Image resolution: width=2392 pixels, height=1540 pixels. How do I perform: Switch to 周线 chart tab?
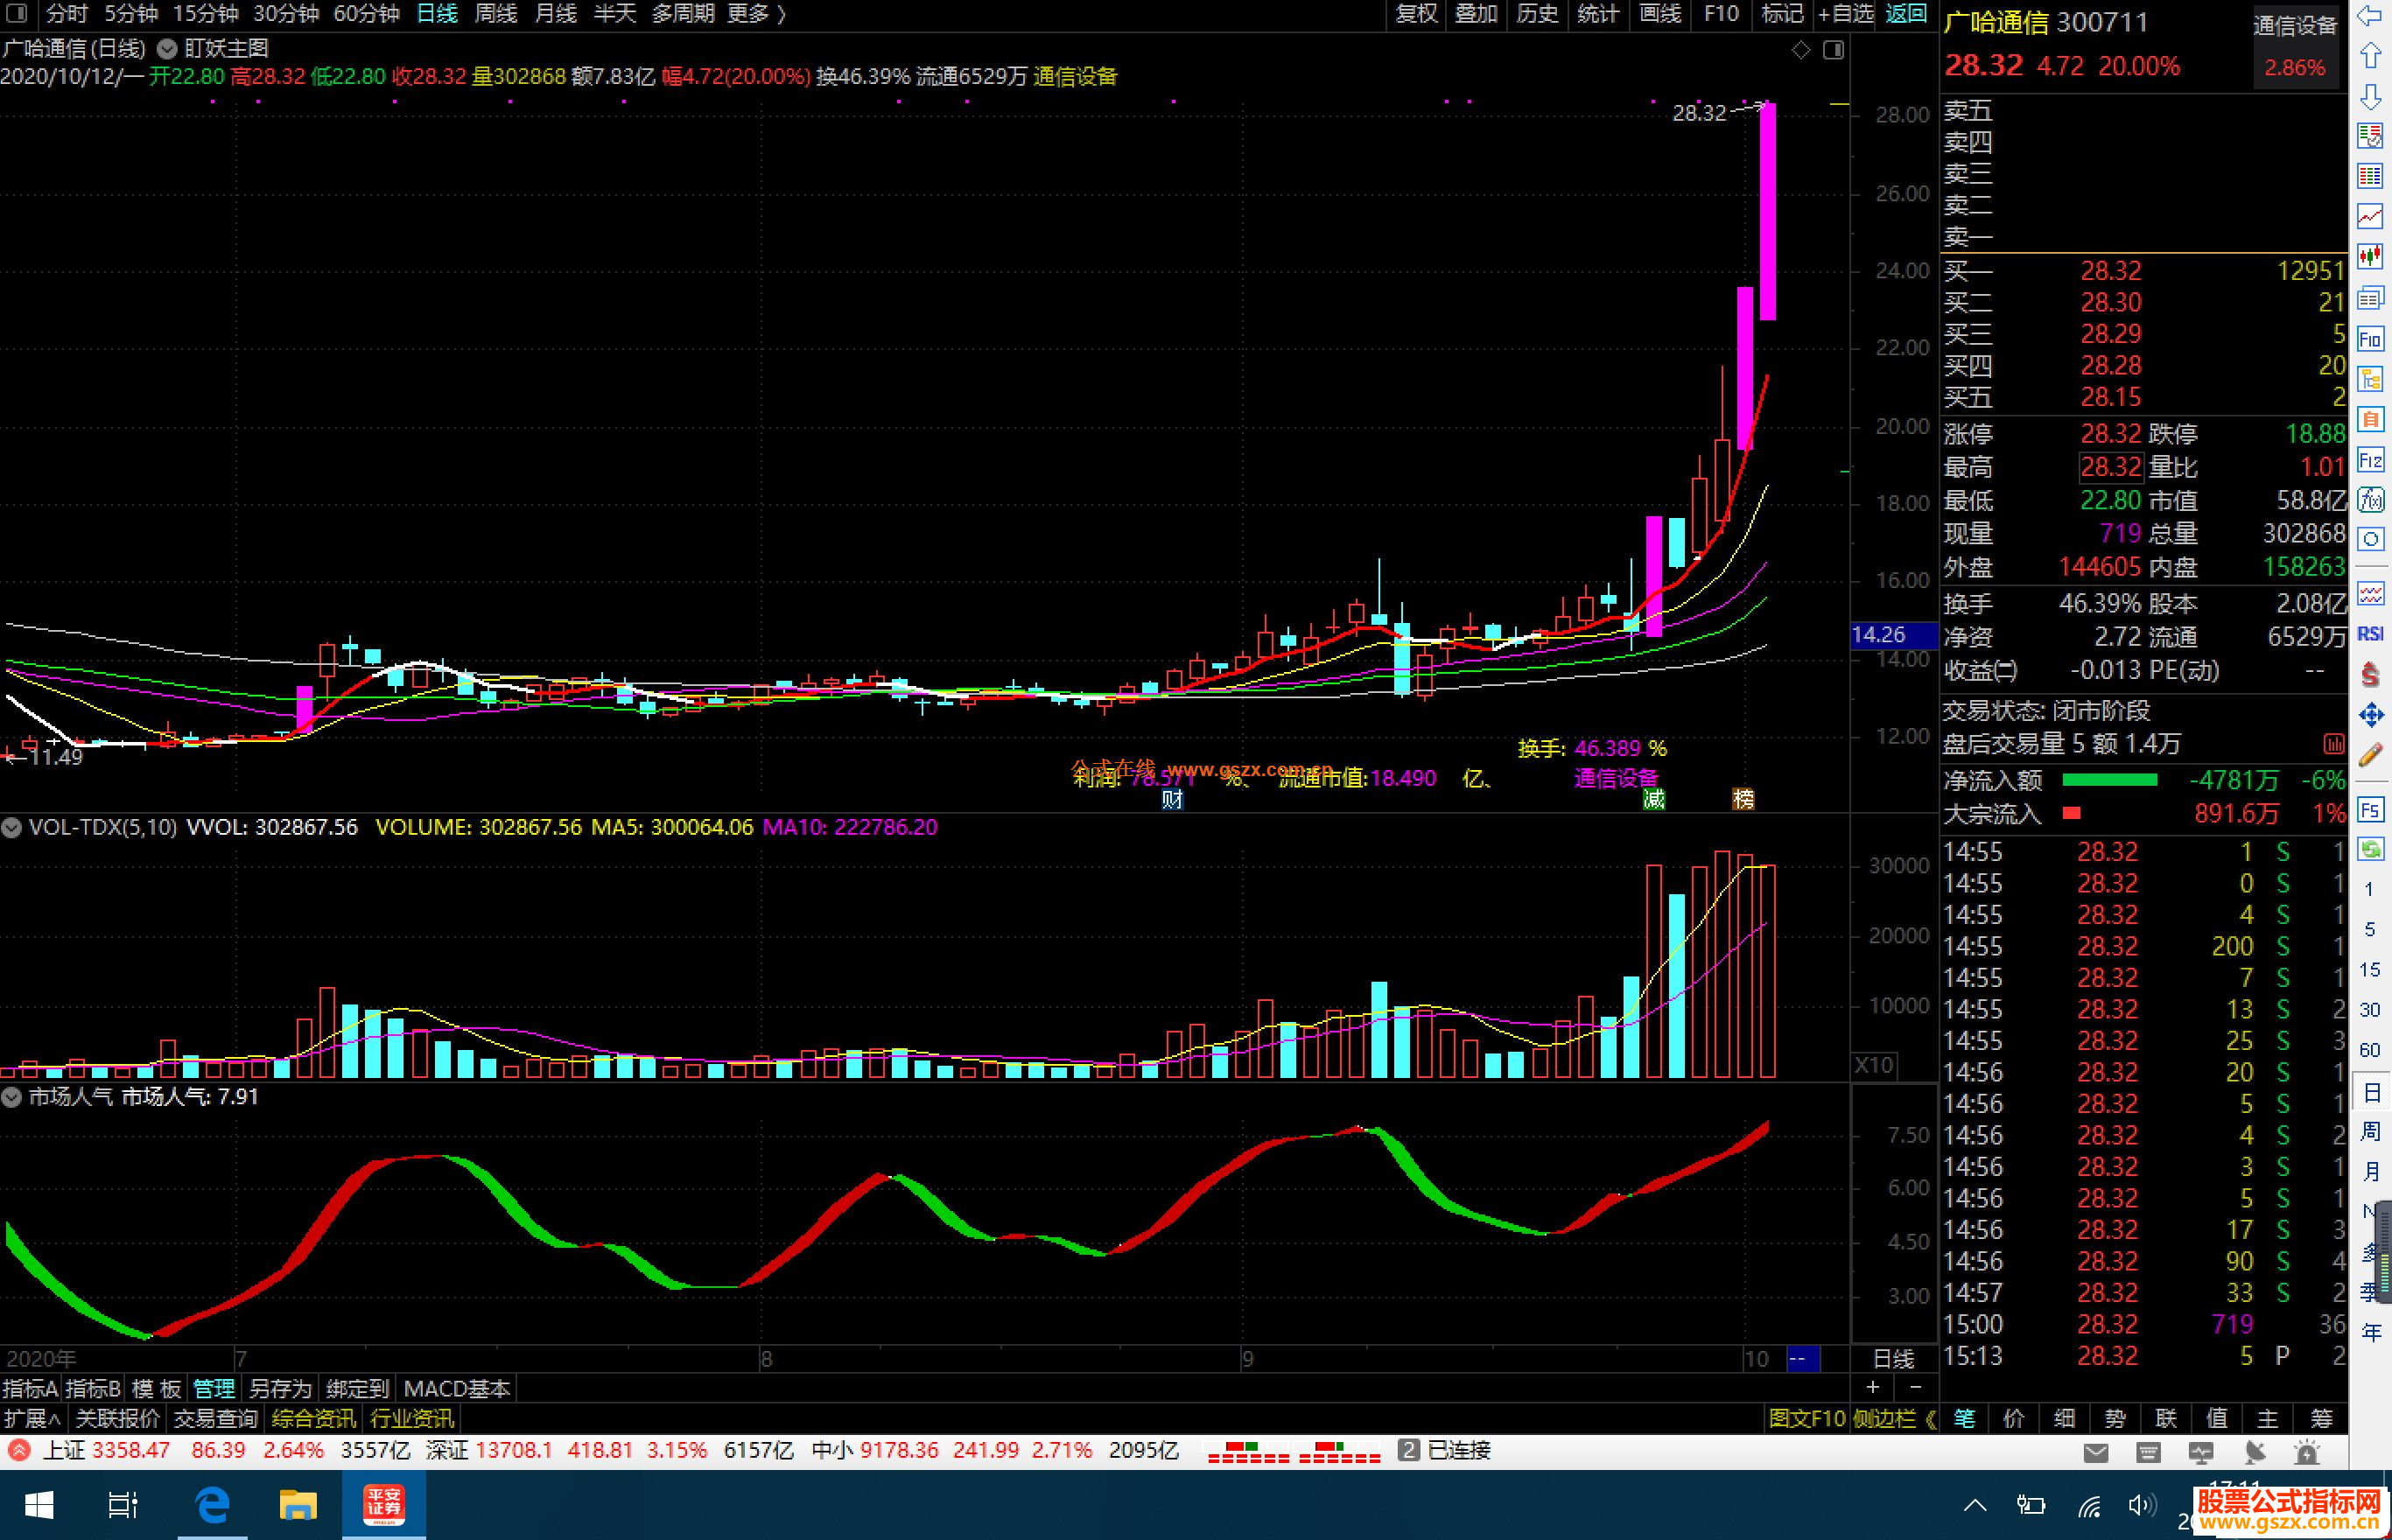click(x=496, y=14)
